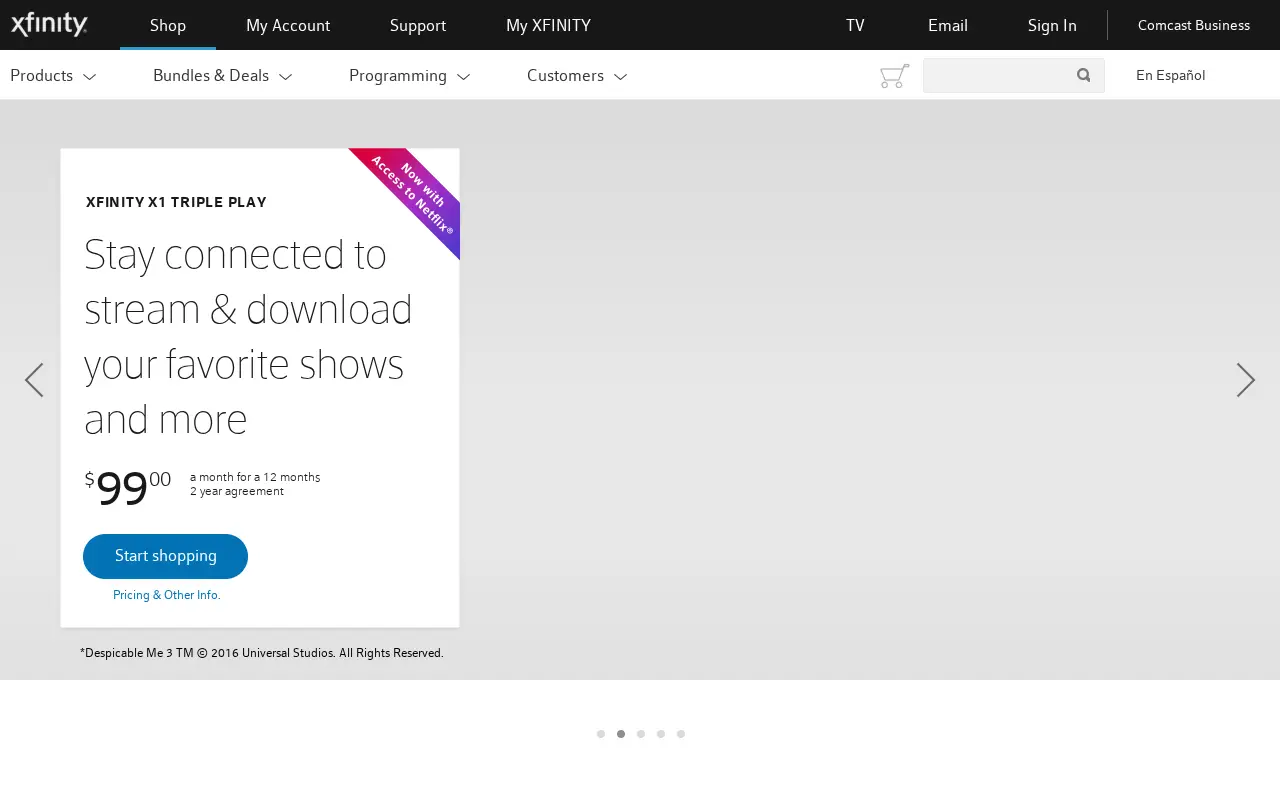Click the Despicable Me 3 copyright notice
This screenshot has height=800, width=1280.
pos(261,653)
